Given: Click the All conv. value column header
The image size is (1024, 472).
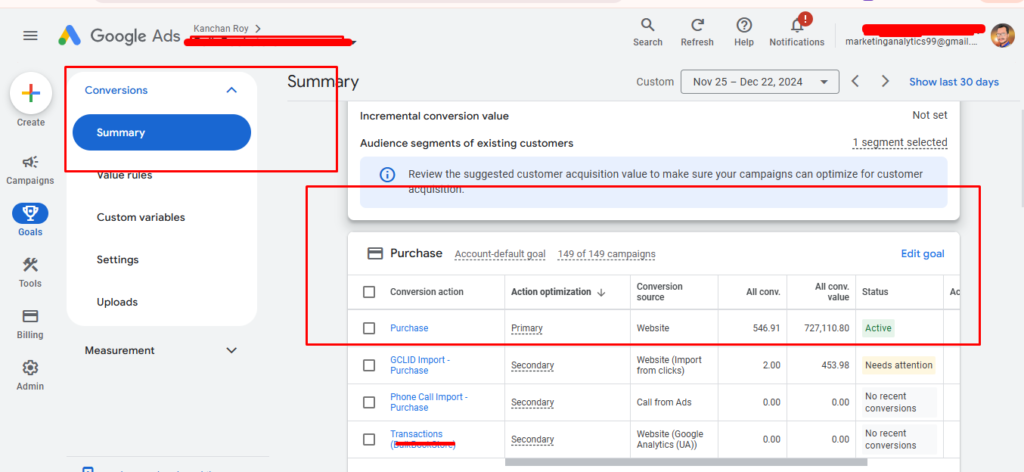Looking at the screenshot, I should click(x=832, y=292).
